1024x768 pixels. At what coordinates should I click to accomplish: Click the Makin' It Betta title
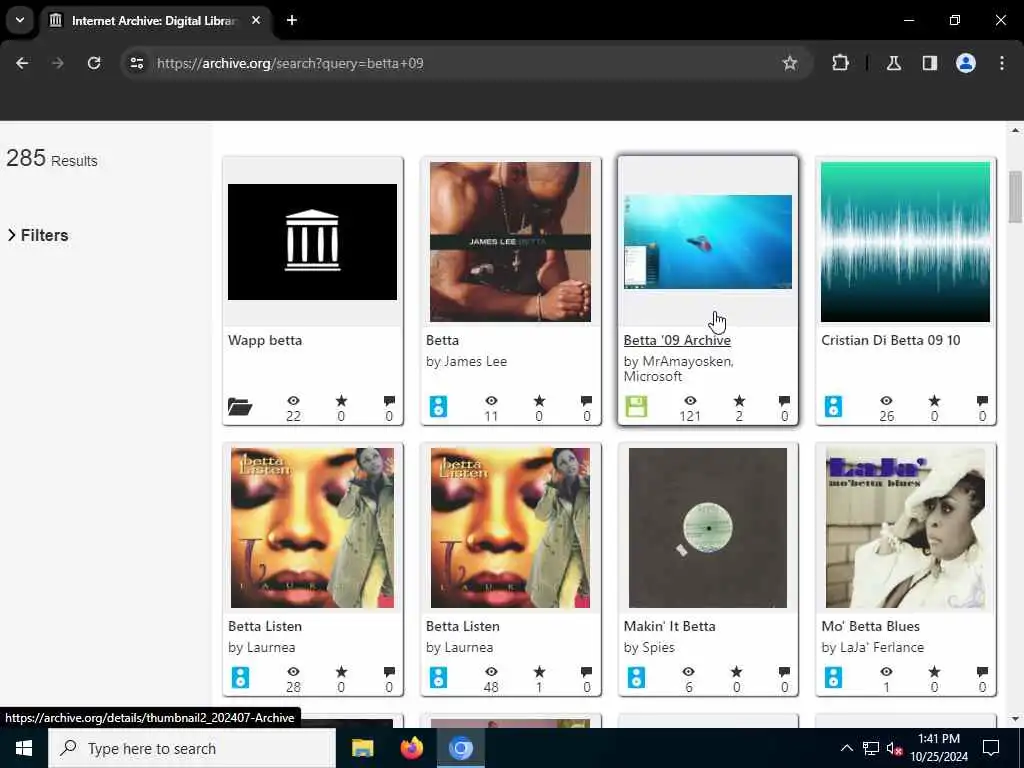coord(669,626)
